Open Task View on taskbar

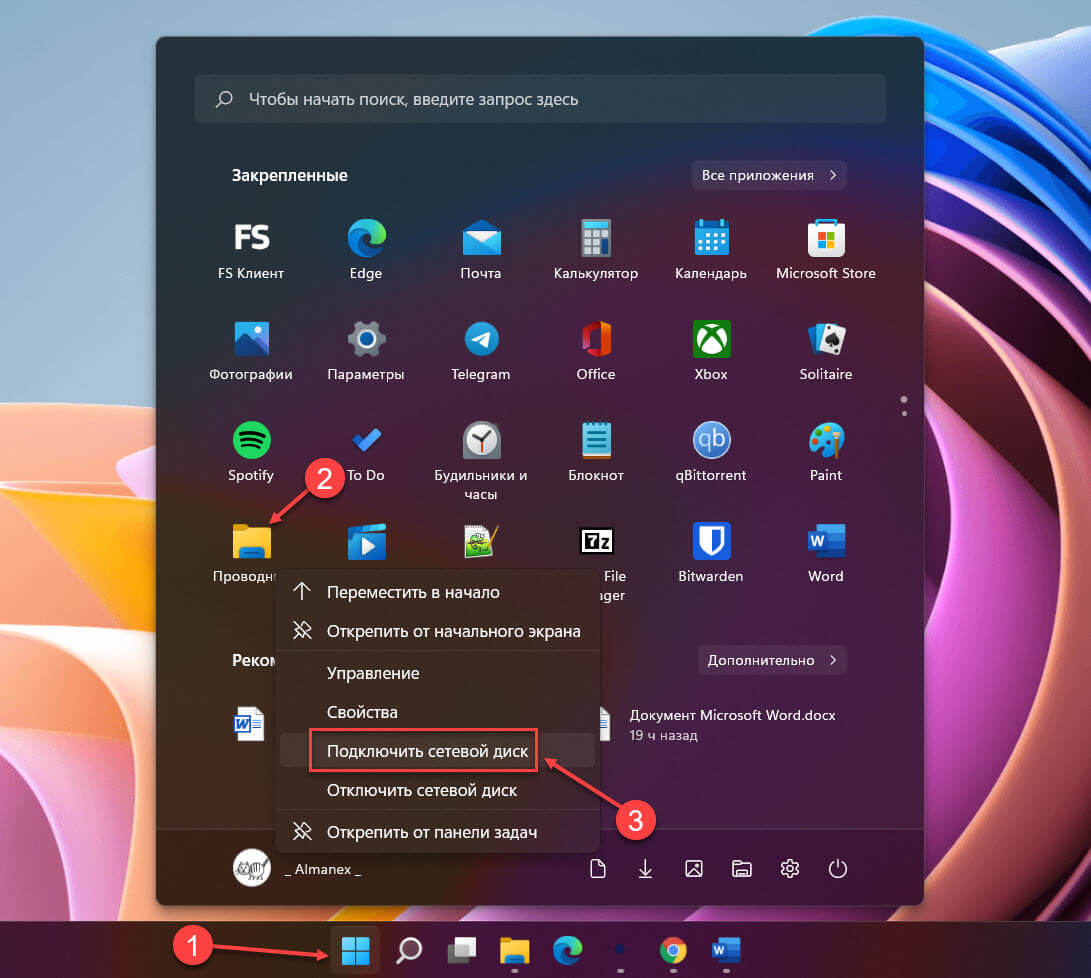[x=462, y=950]
